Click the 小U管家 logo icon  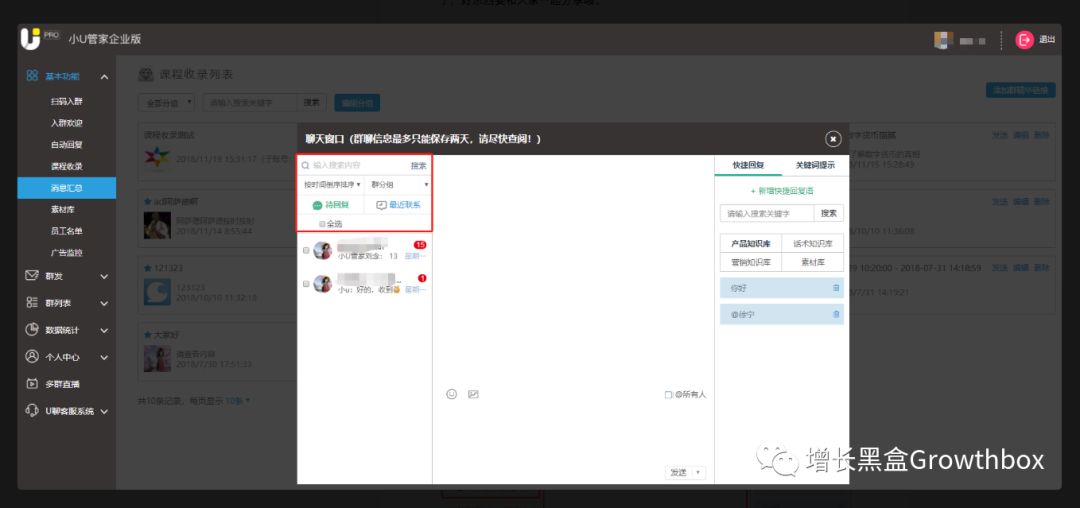point(31,39)
